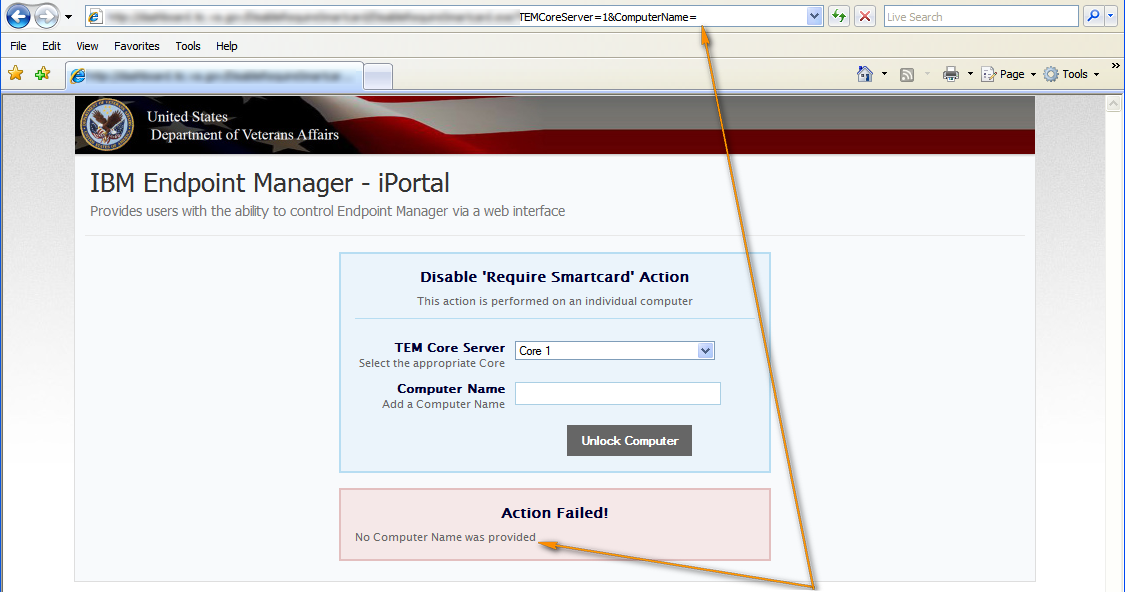1125x592 pixels.
Task: Click the Print icon
Action: coord(951,74)
